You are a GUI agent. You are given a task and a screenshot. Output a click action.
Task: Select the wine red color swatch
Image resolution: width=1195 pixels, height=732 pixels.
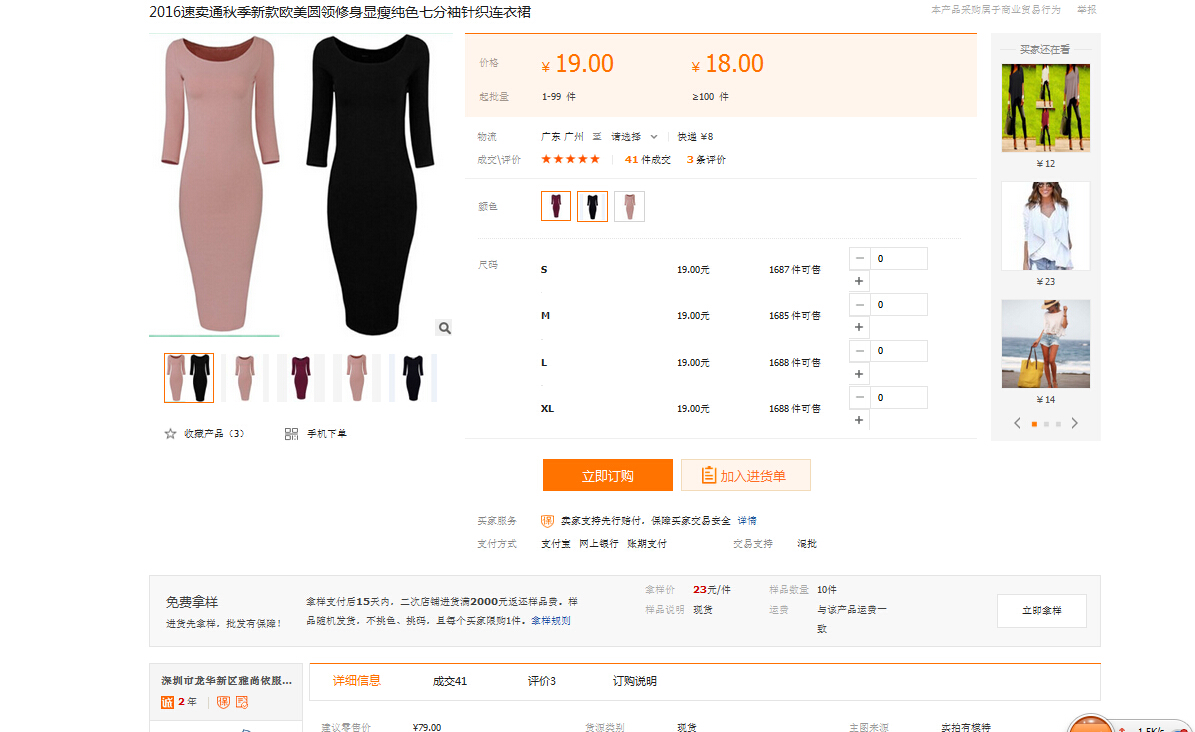[x=556, y=206]
